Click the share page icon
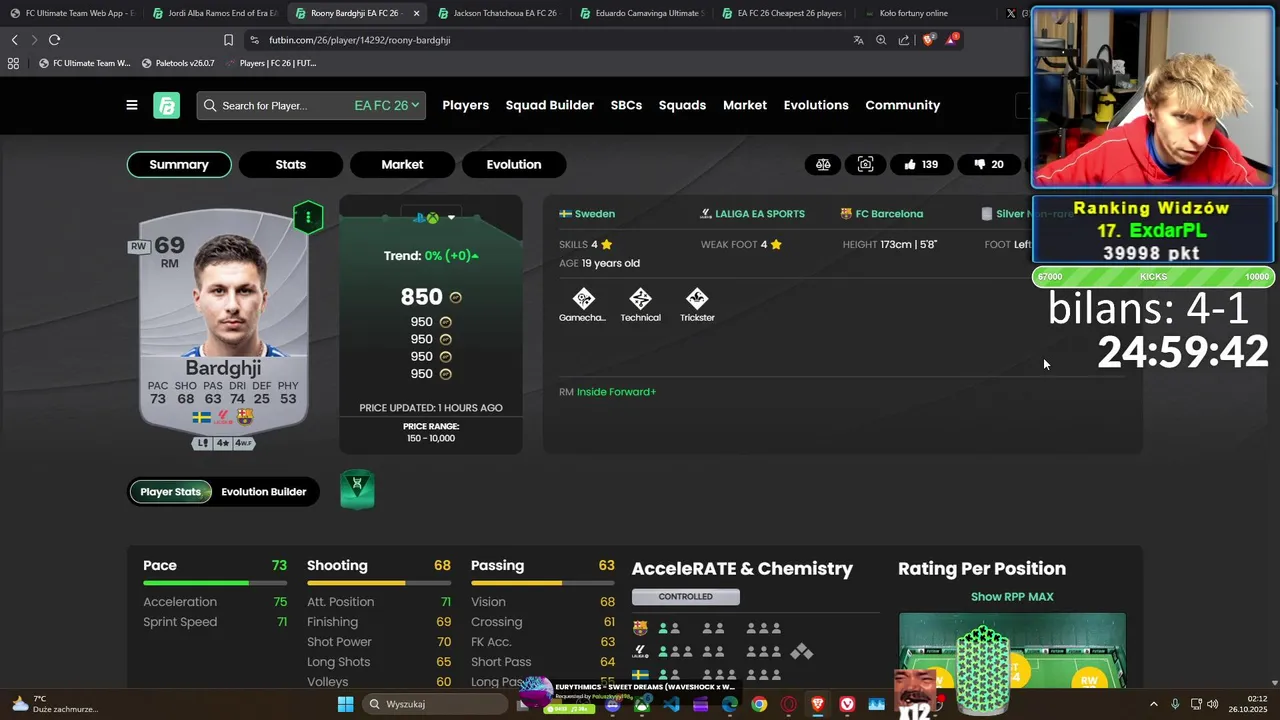The image size is (1280, 720). coord(904,40)
